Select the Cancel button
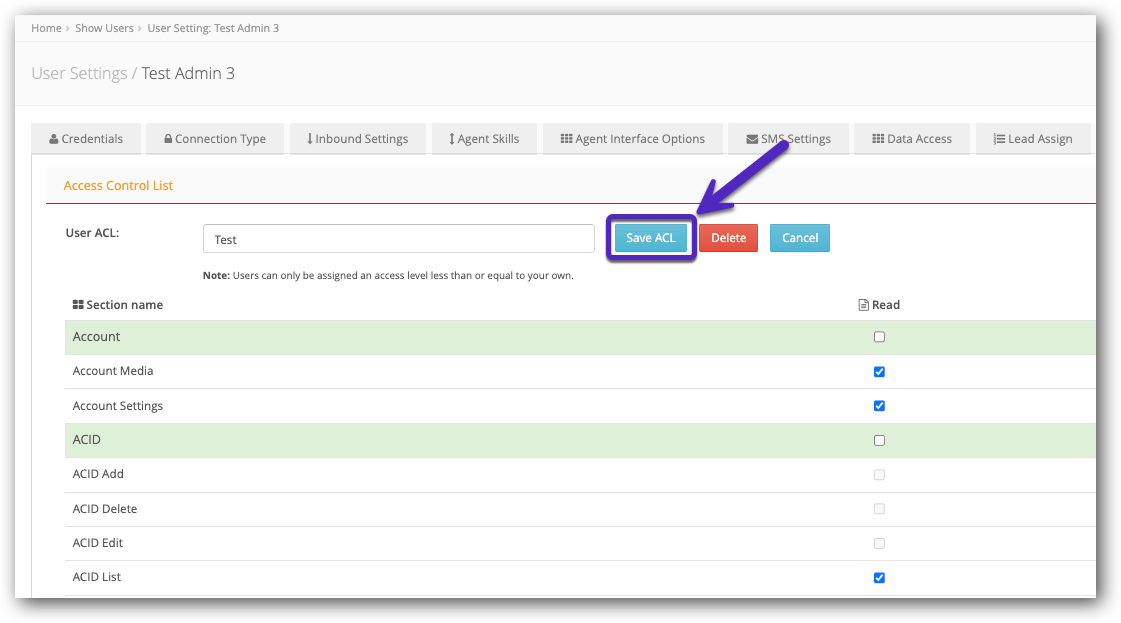This screenshot has width=1121, height=623. click(799, 237)
